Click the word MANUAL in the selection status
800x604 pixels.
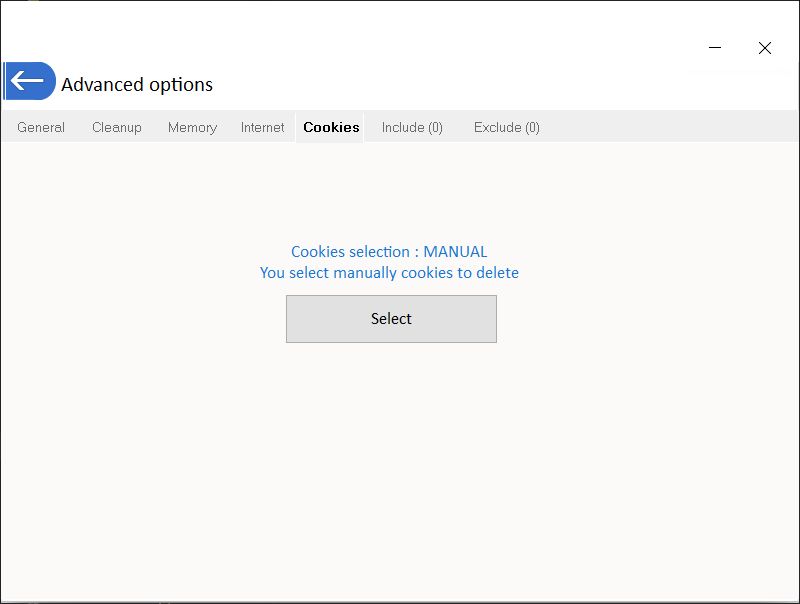point(455,252)
